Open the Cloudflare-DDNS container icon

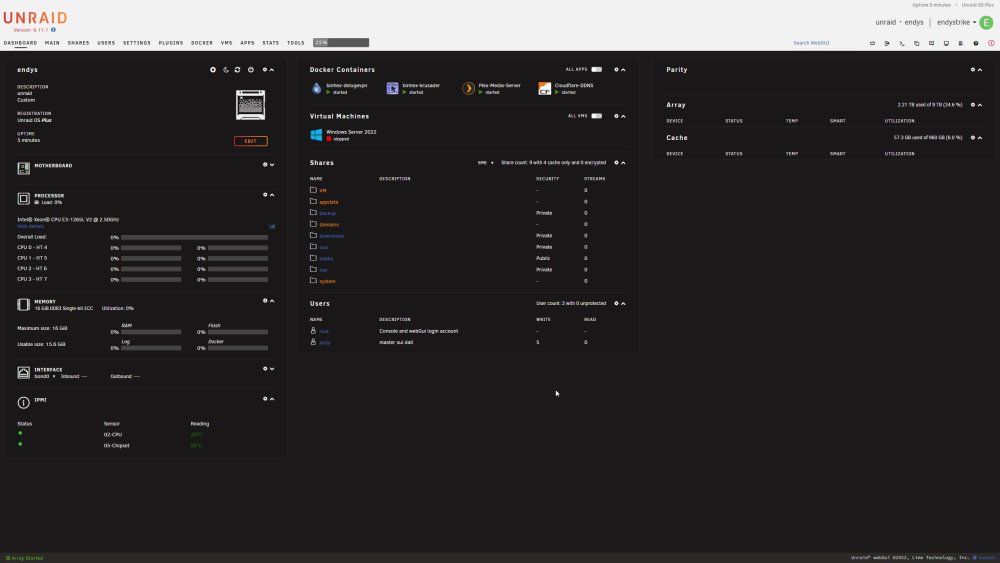(545, 88)
